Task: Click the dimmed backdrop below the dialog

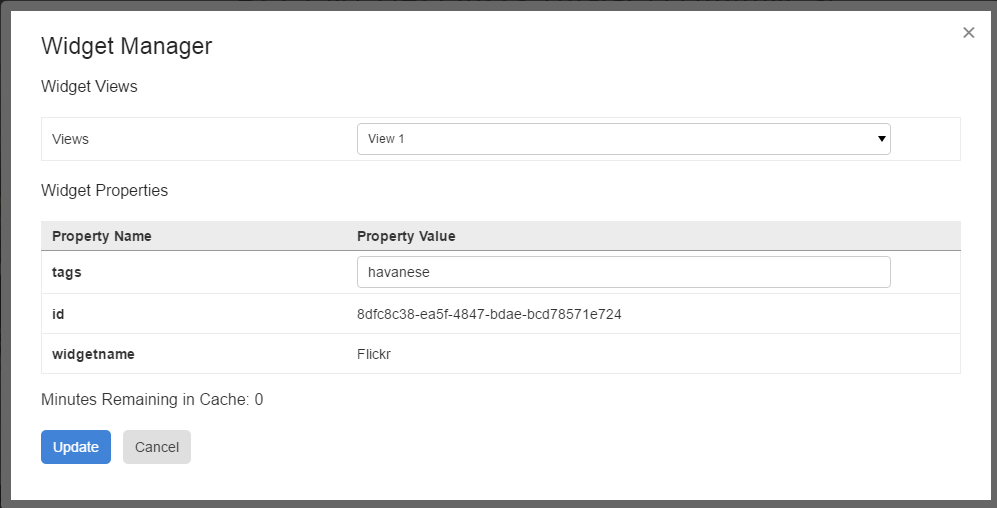Action: pos(500,504)
